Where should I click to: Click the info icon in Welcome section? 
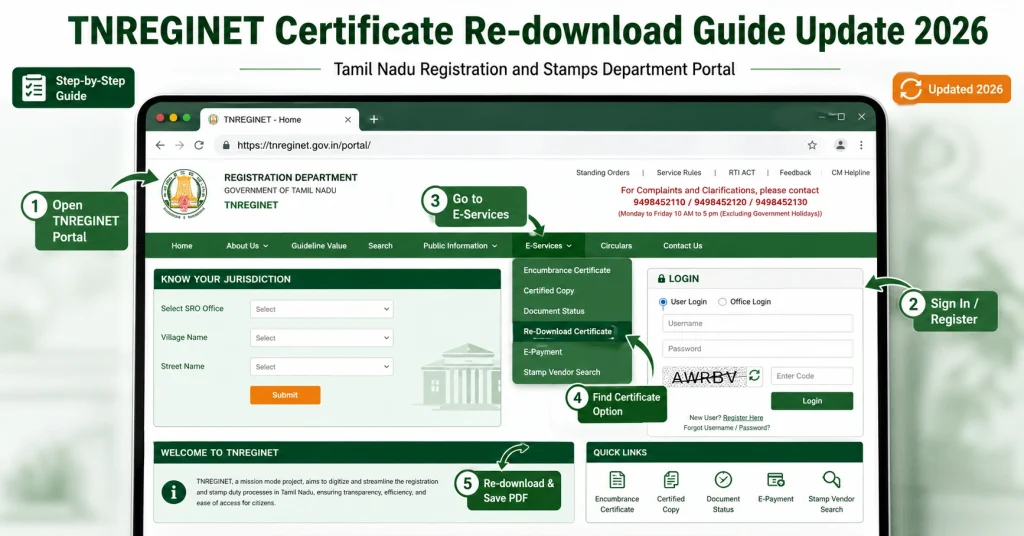(x=174, y=492)
